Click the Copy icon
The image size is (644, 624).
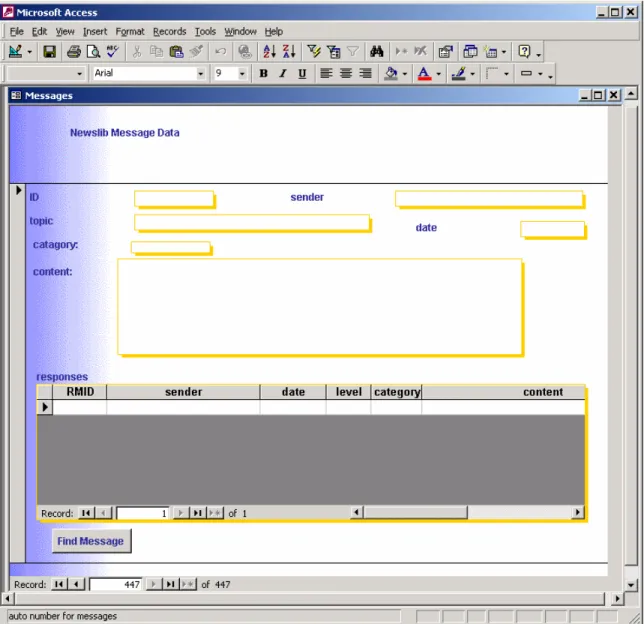(x=156, y=52)
